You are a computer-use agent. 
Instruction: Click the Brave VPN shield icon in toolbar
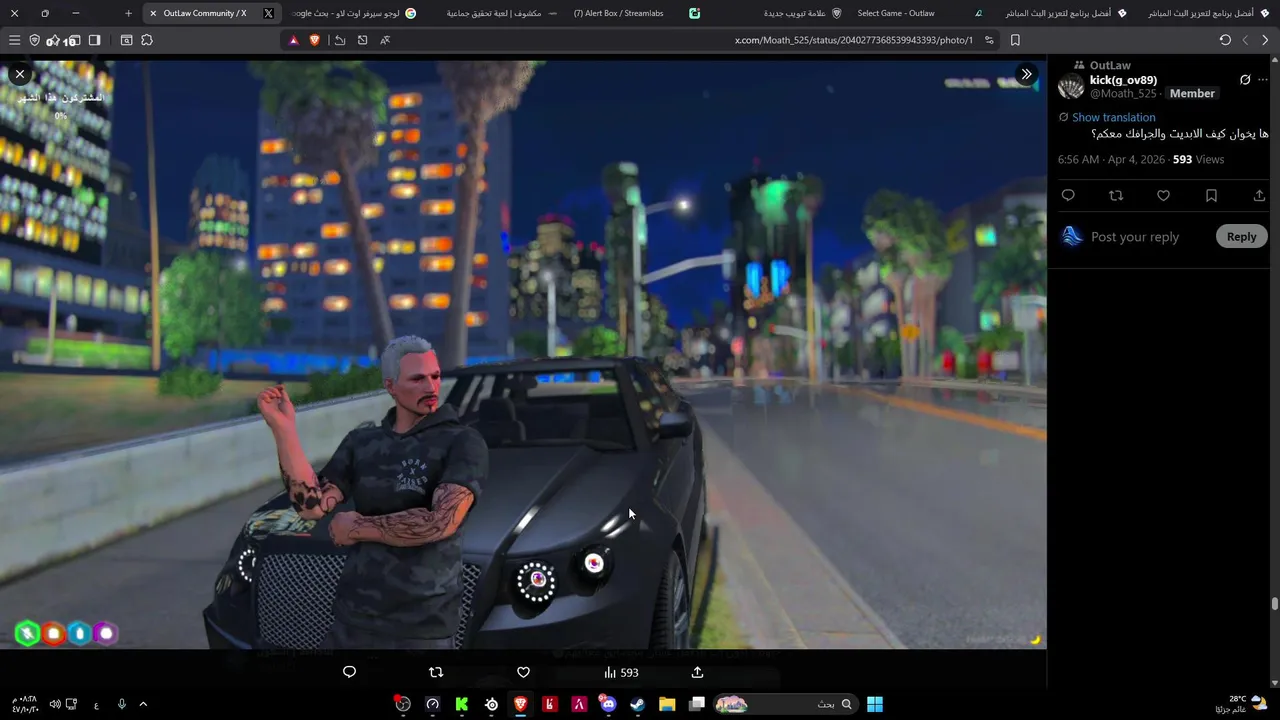34,40
